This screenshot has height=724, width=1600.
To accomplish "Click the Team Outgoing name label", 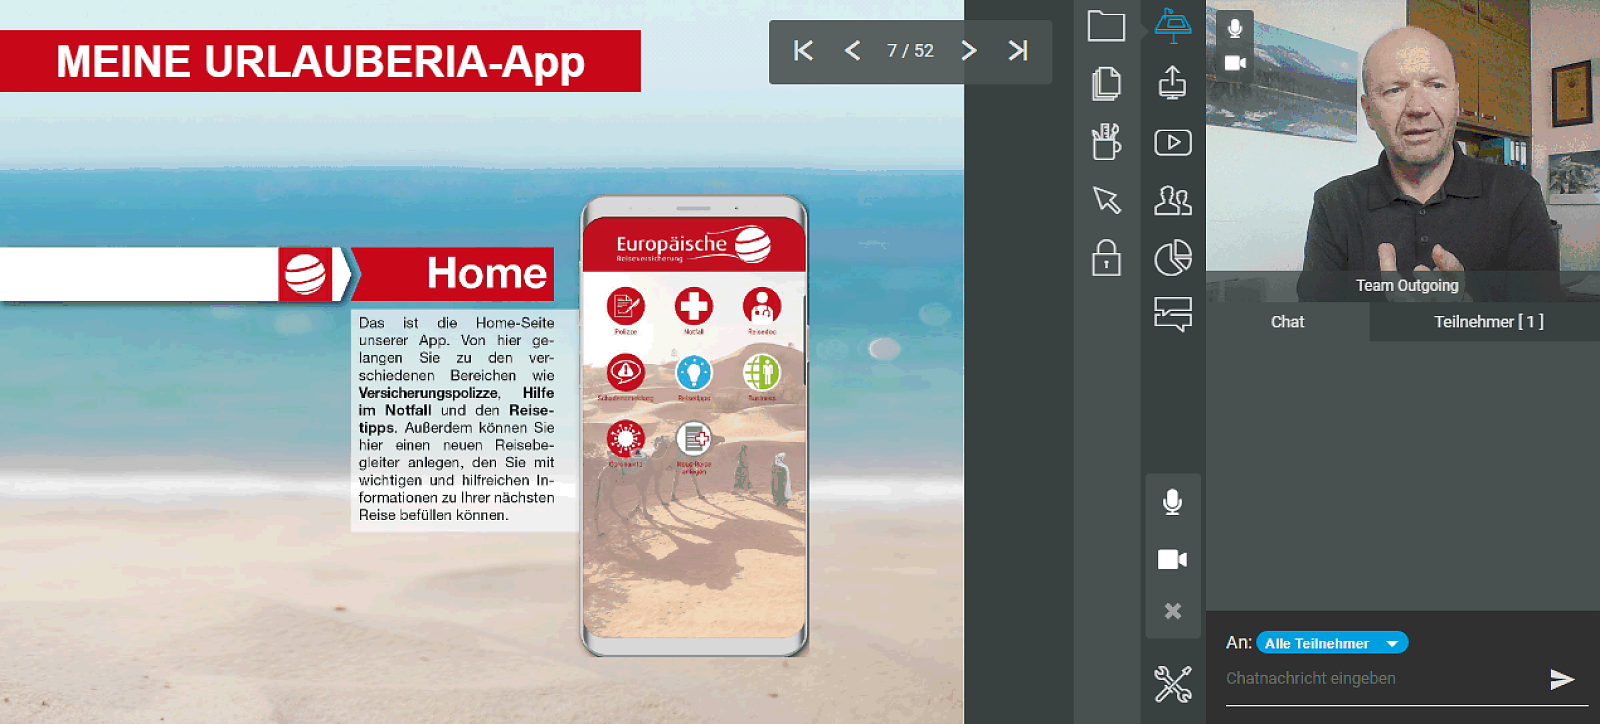I will tap(1407, 286).
